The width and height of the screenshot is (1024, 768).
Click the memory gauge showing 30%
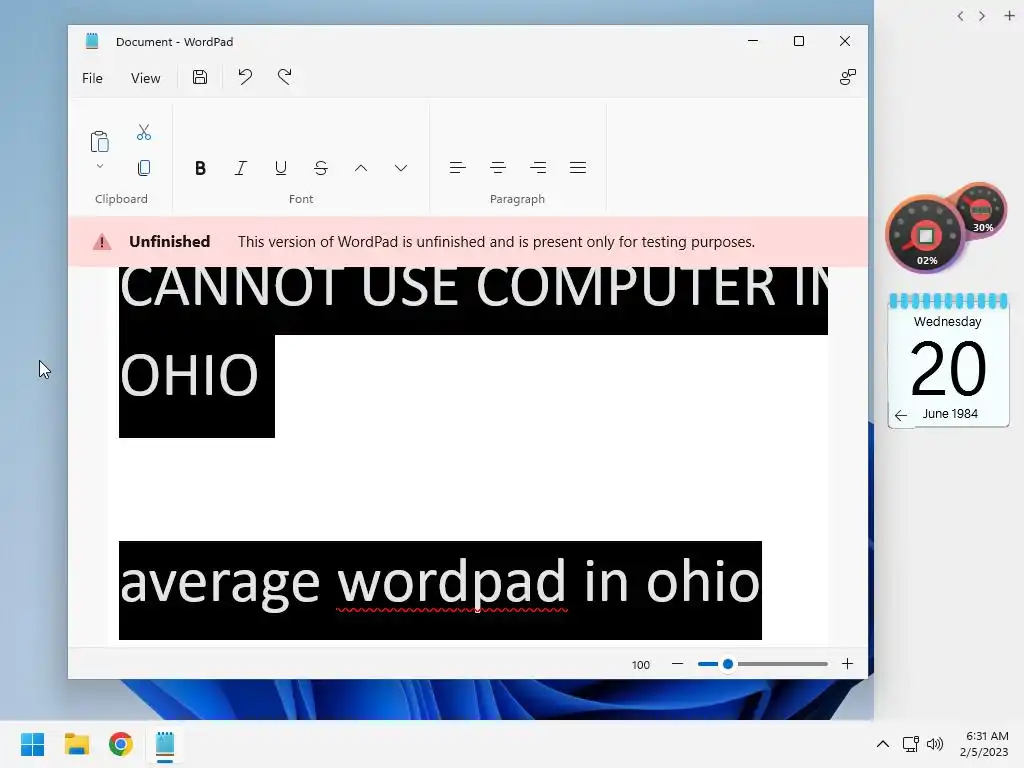click(982, 210)
